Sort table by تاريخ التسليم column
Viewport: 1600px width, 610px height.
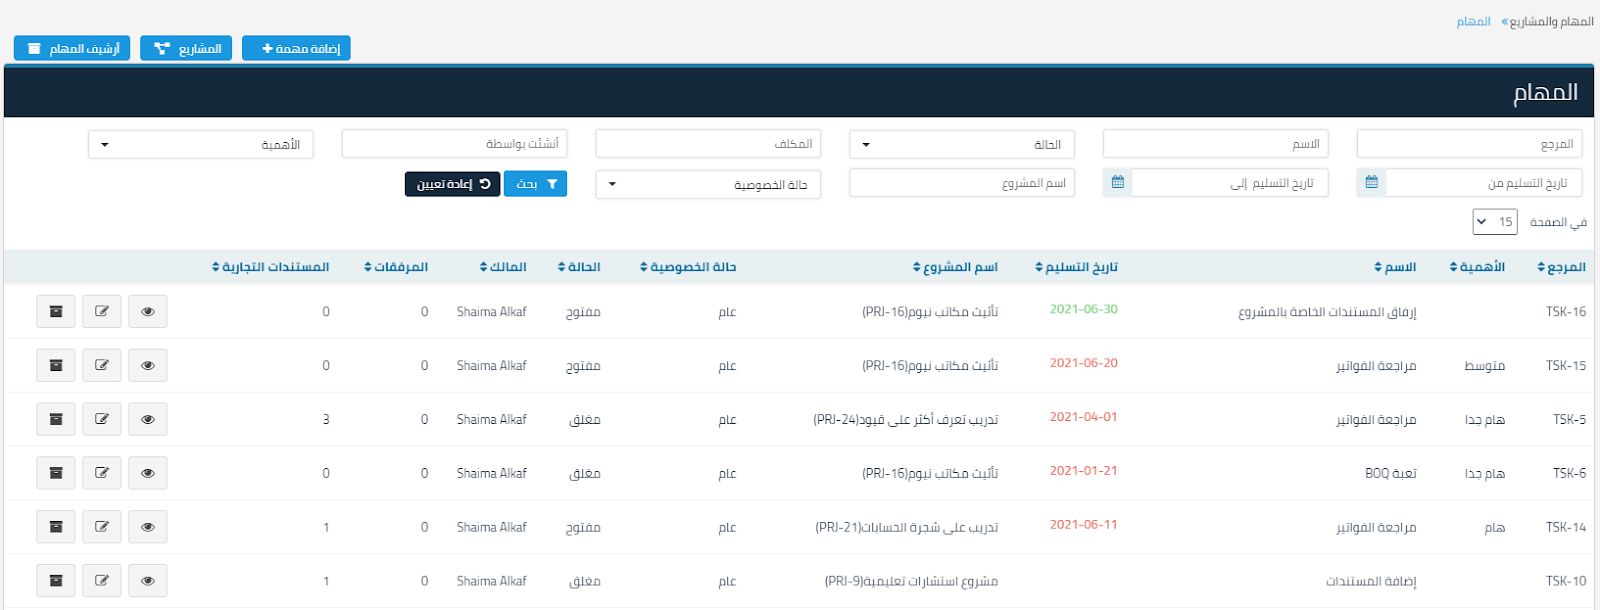[1076, 267]
